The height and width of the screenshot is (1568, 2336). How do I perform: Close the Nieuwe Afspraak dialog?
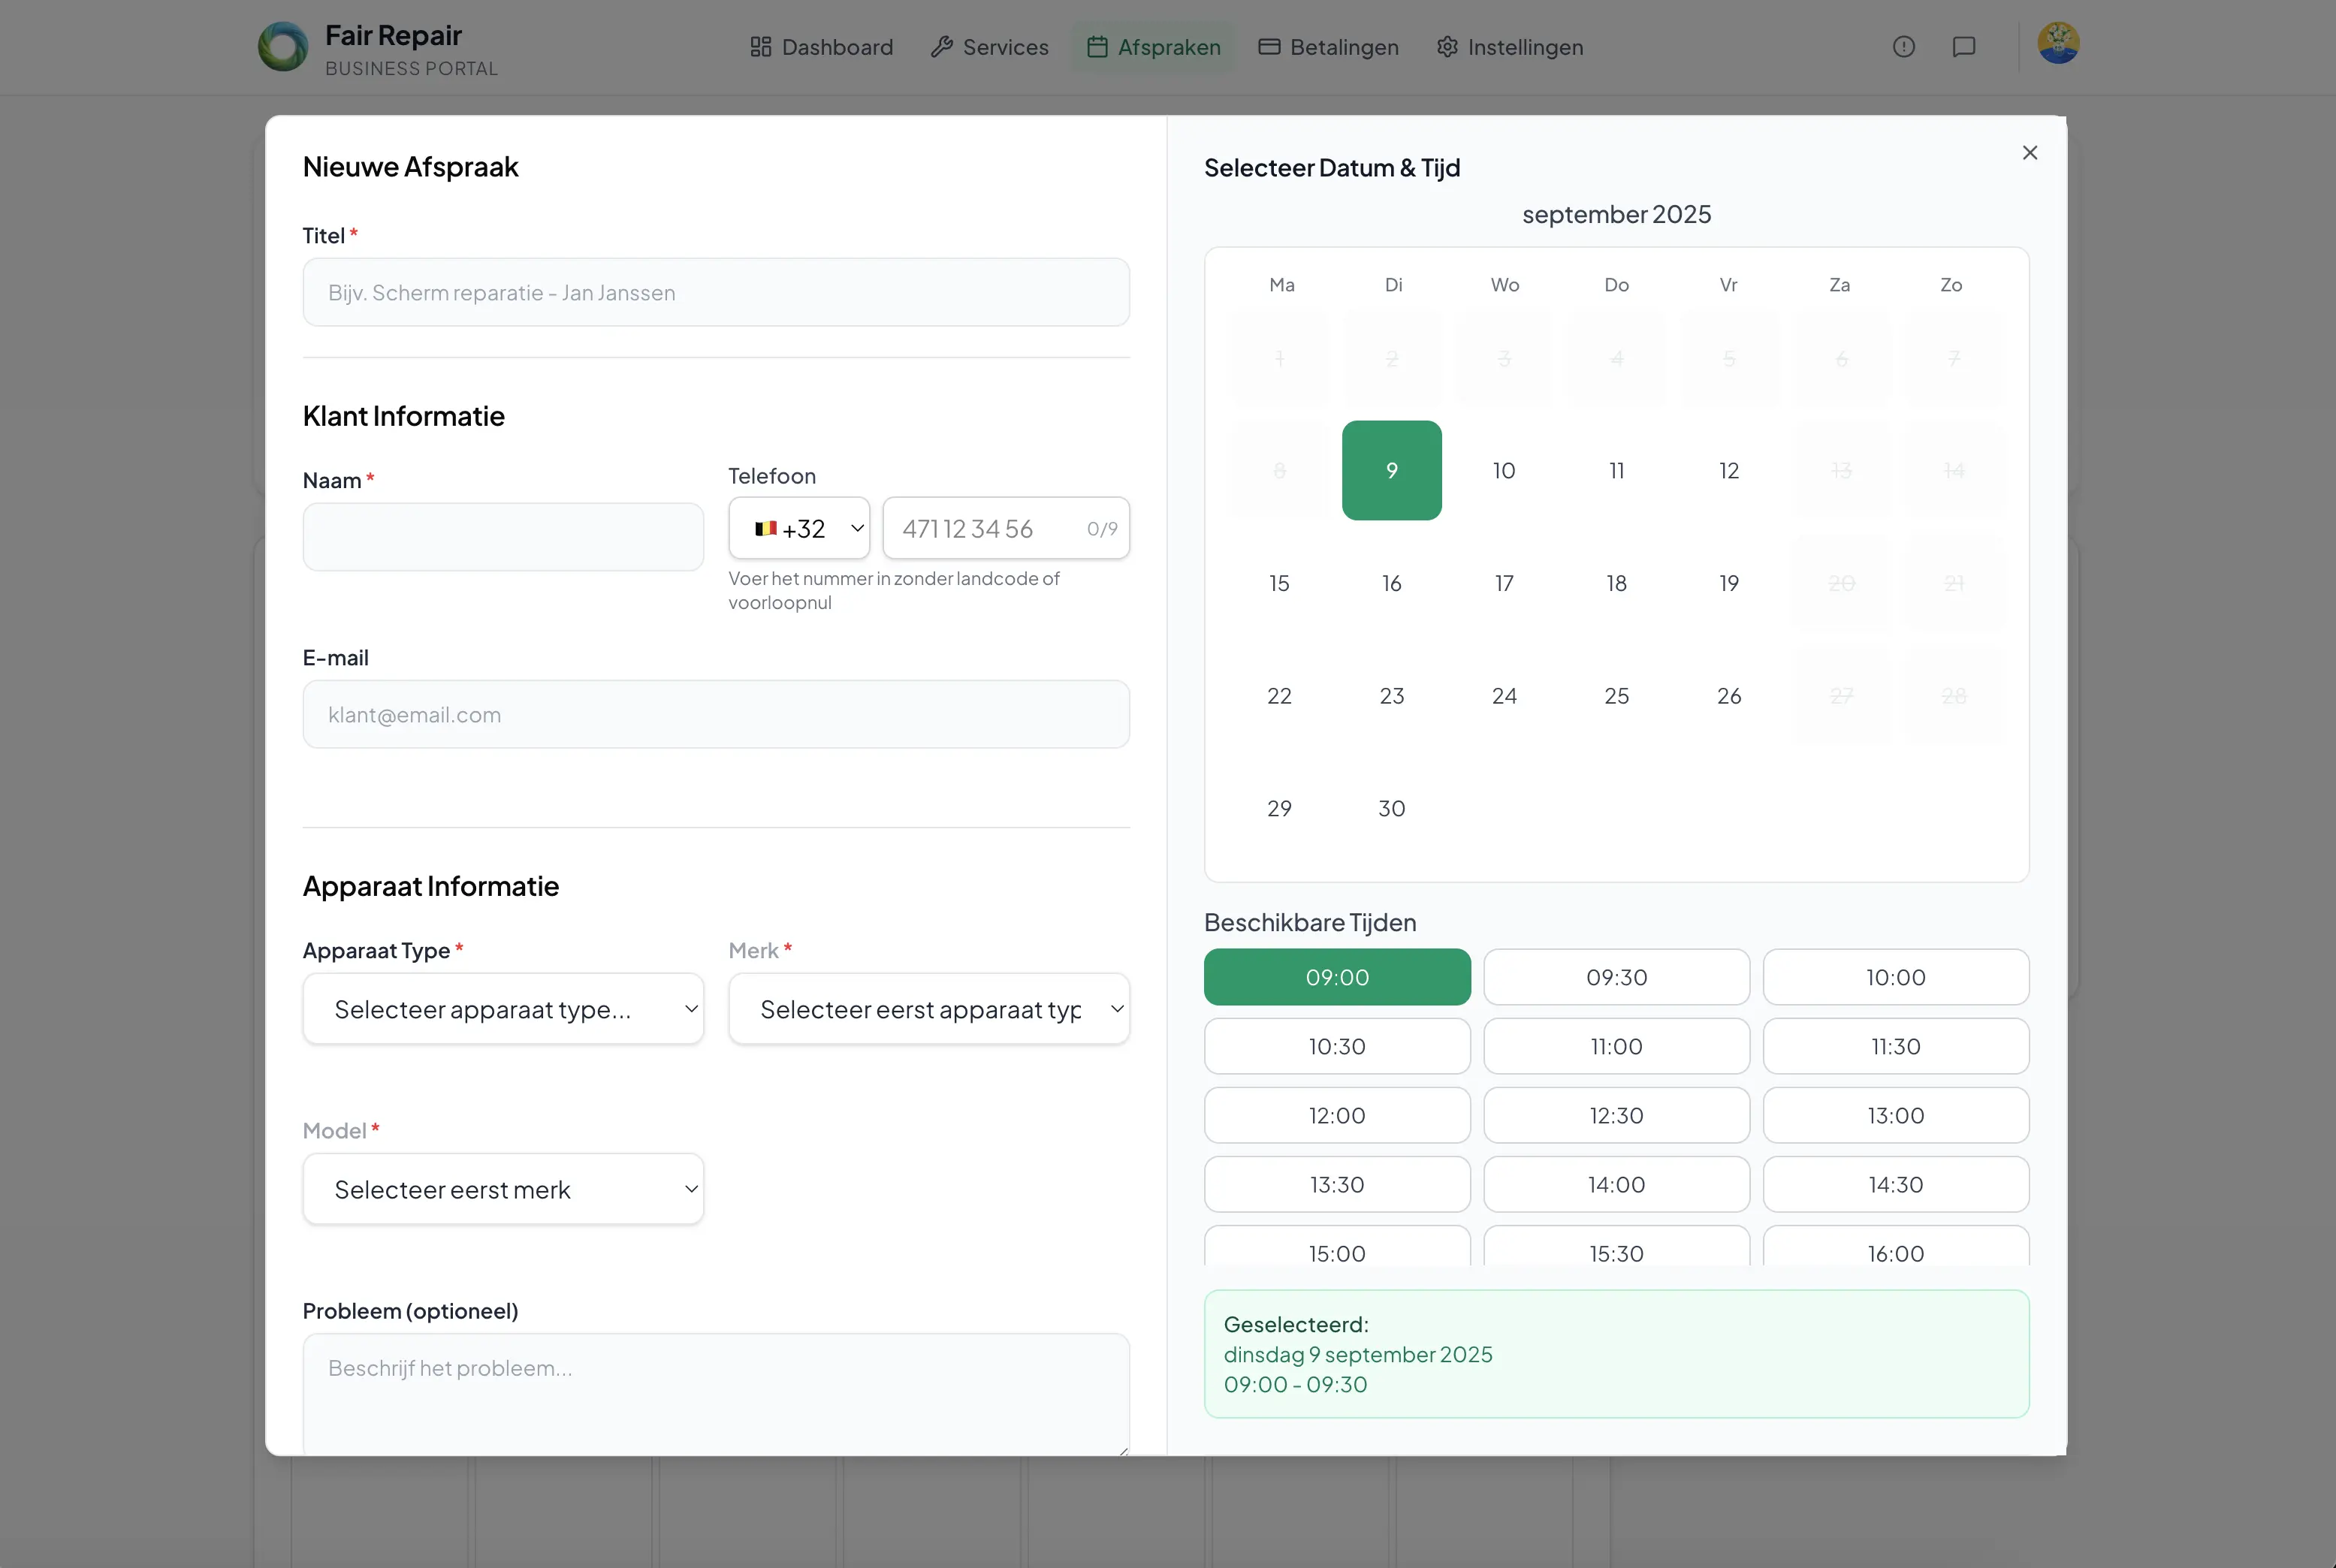[2030, 152]
